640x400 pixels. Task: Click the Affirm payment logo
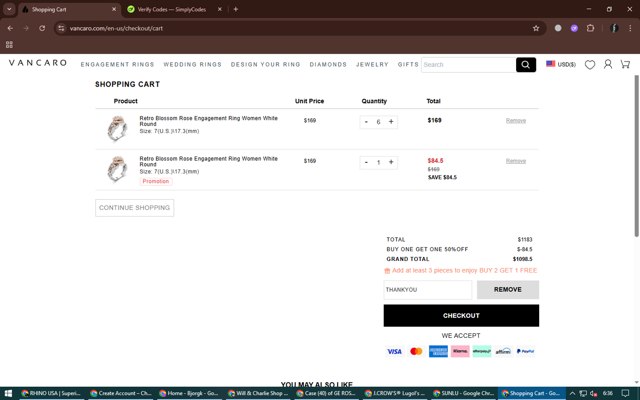pos(504,351)
